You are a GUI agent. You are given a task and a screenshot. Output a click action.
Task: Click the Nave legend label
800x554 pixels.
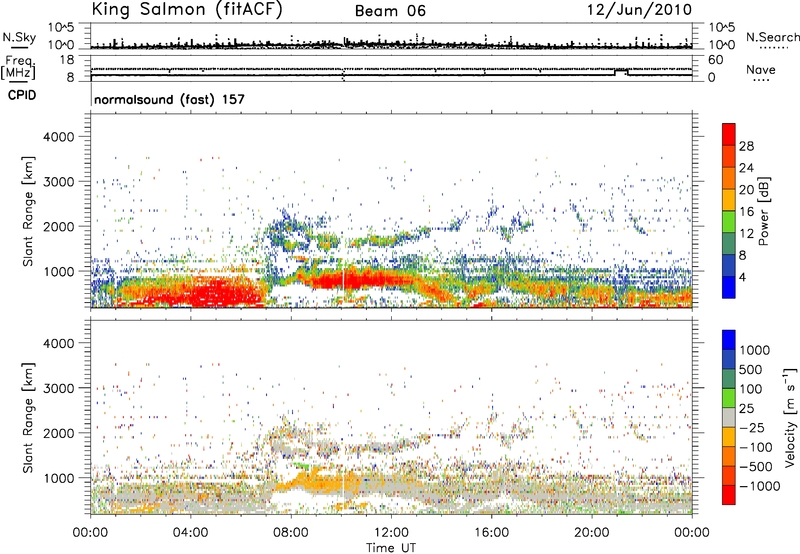click(760, 69)
